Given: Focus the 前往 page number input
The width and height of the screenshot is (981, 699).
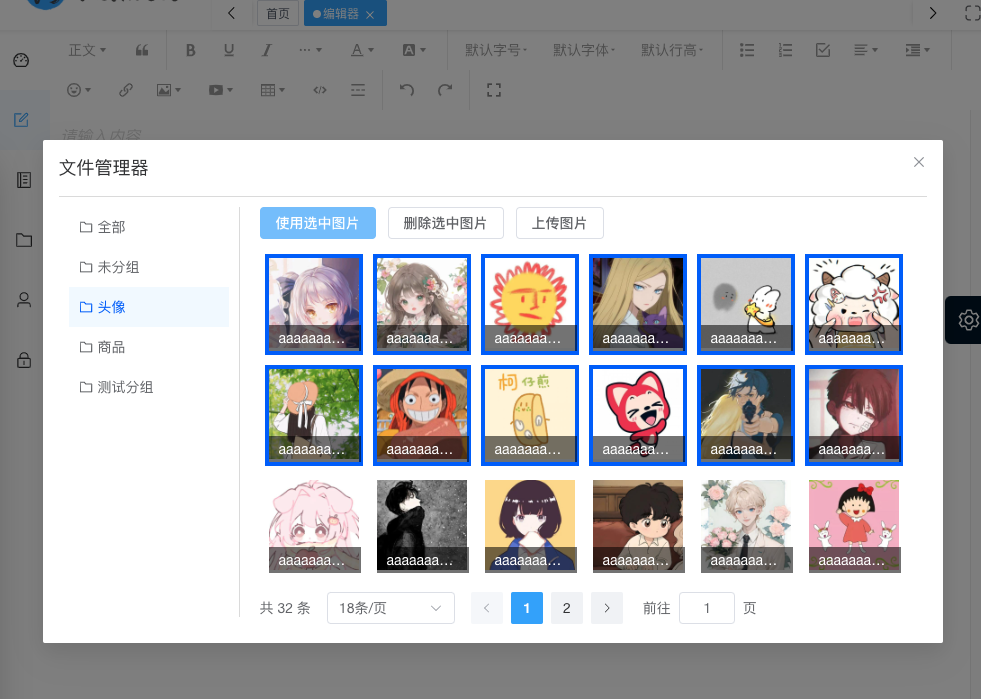Looking at the screenshot, I should point(707,608).
